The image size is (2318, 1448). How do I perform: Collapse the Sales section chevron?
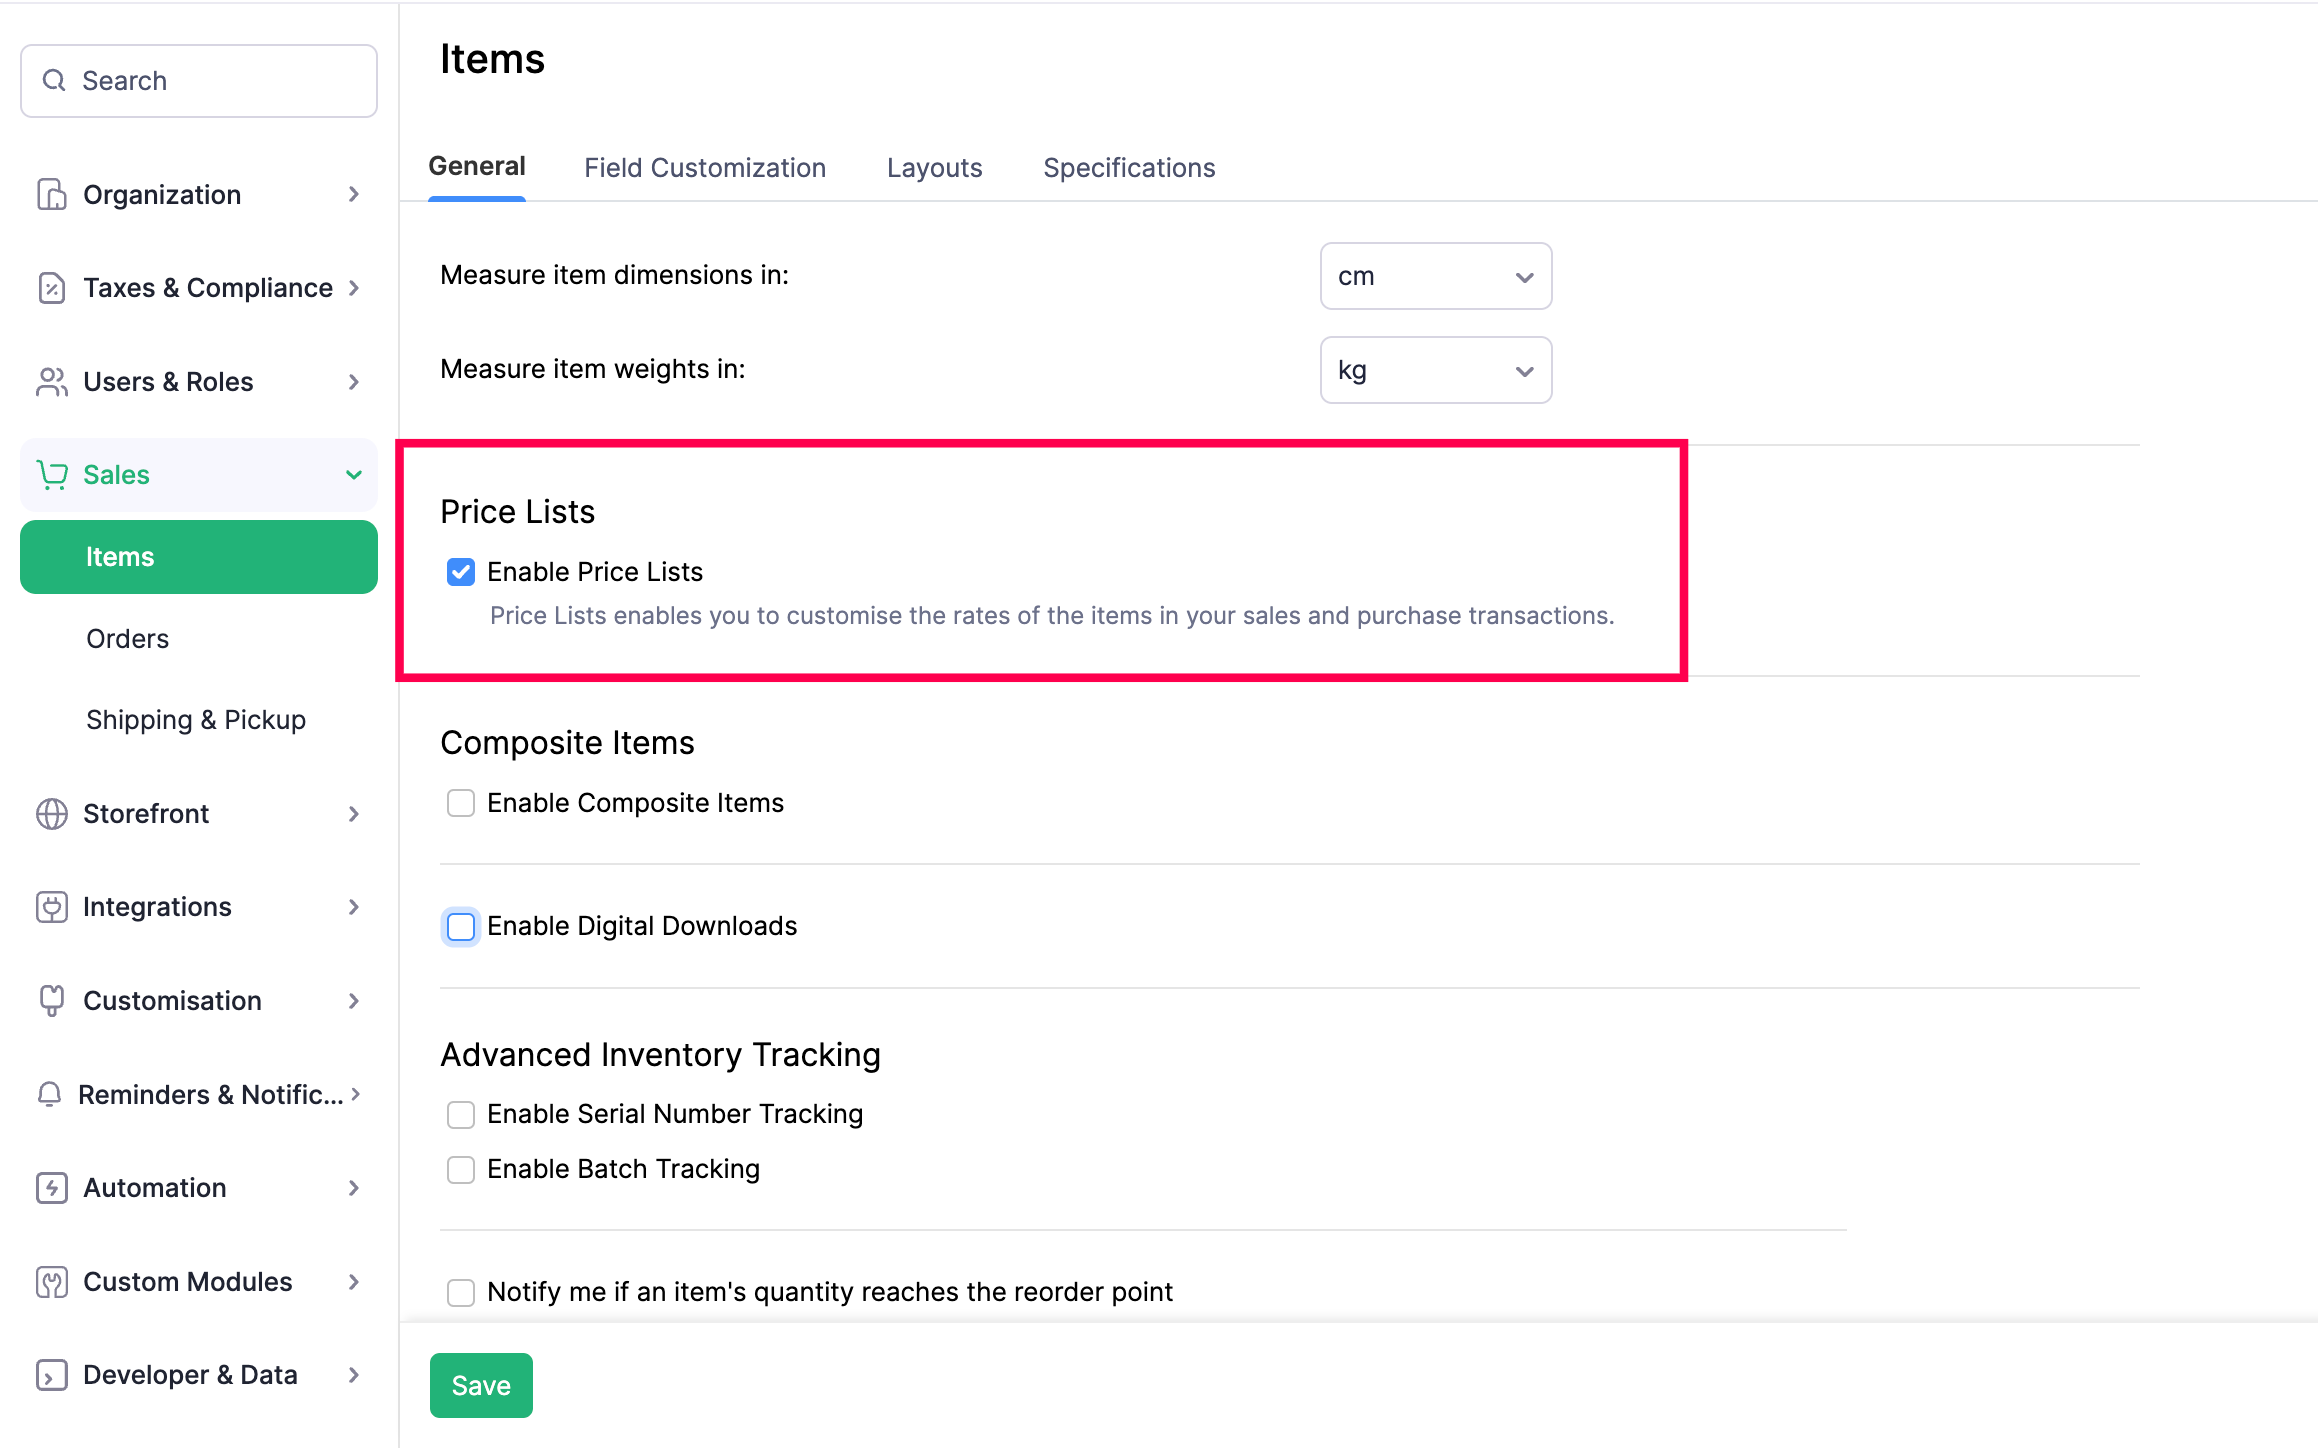353,475
